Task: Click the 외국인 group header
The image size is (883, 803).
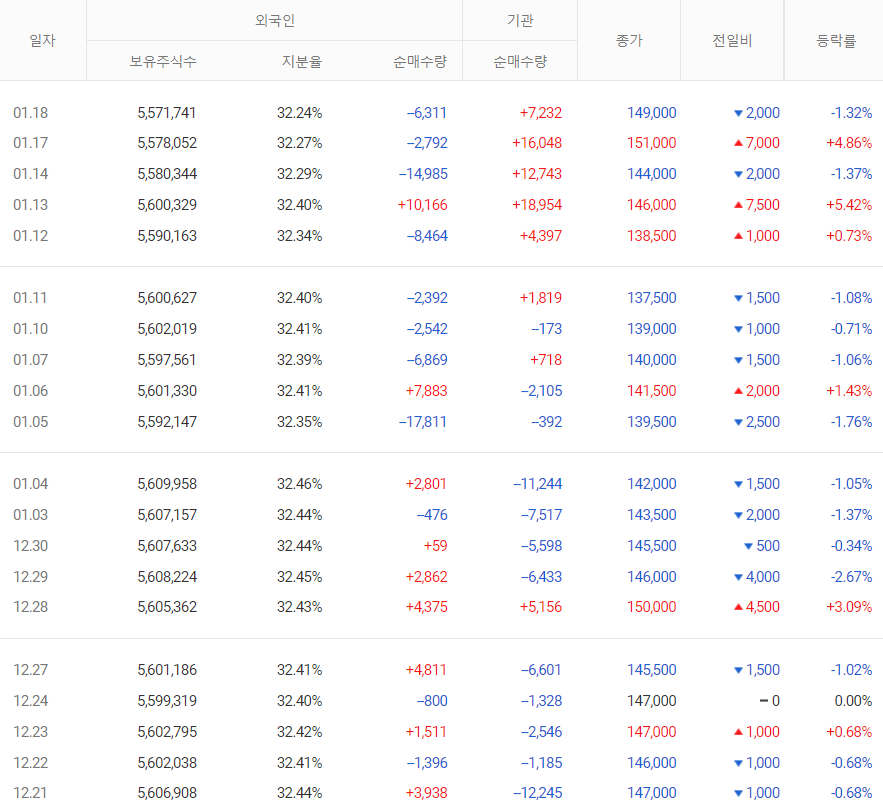Action: (275, 21)
